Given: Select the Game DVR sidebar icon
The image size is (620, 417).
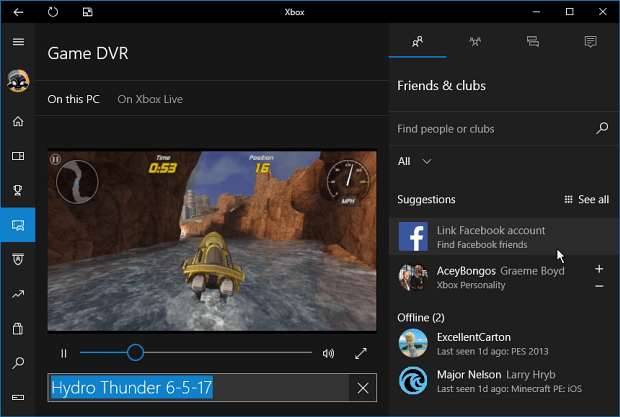Looking at the screenshot, I should (18, 225).
